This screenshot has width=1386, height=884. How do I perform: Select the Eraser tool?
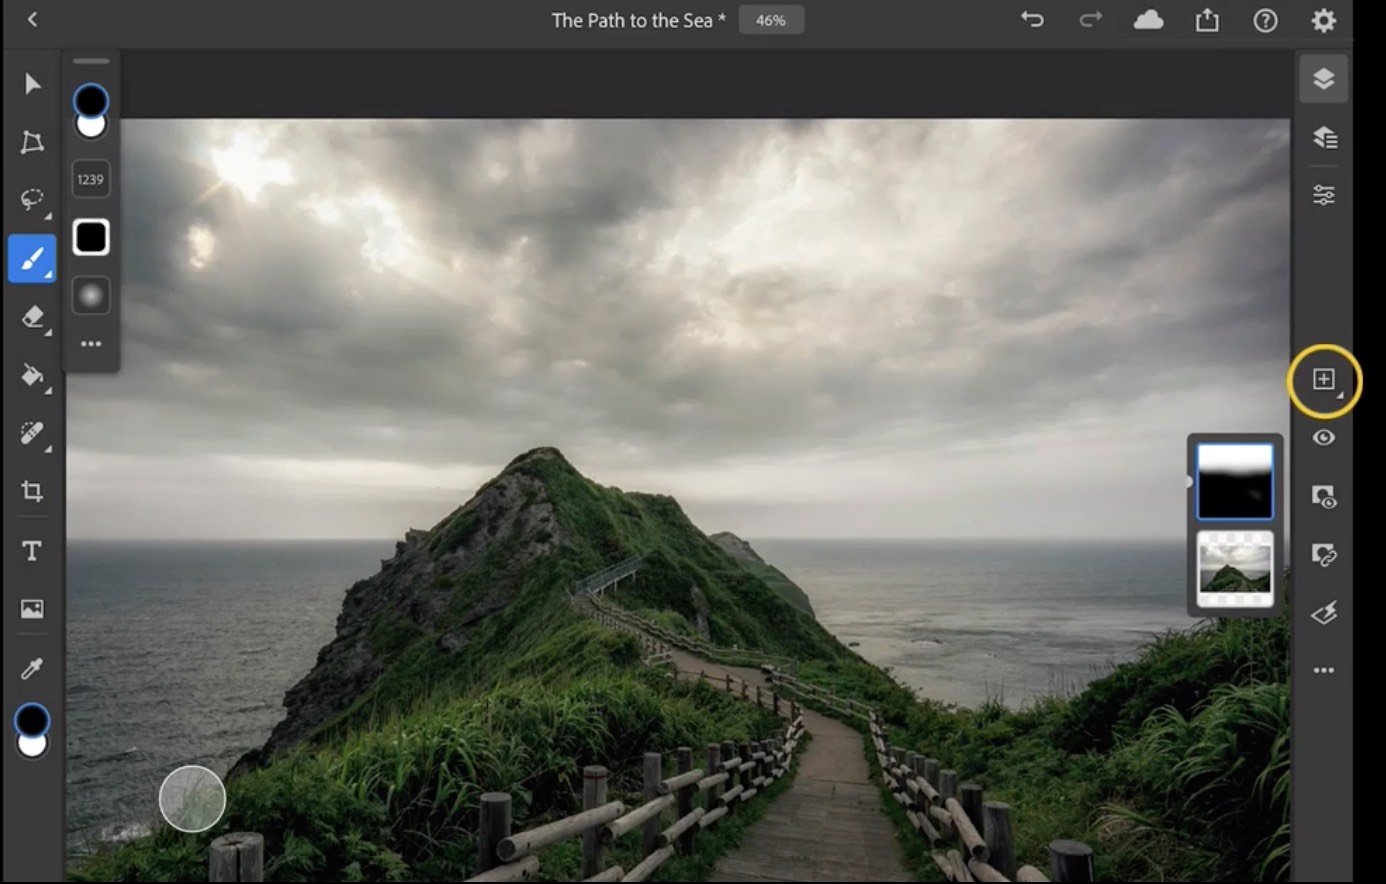(x=32, y=318)
